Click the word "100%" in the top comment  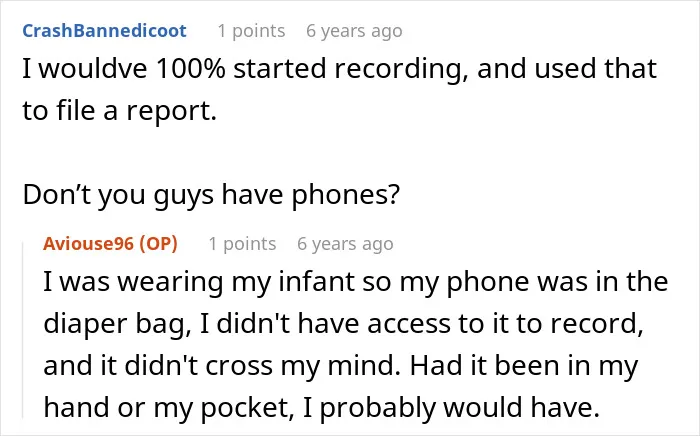click(191, 69)
